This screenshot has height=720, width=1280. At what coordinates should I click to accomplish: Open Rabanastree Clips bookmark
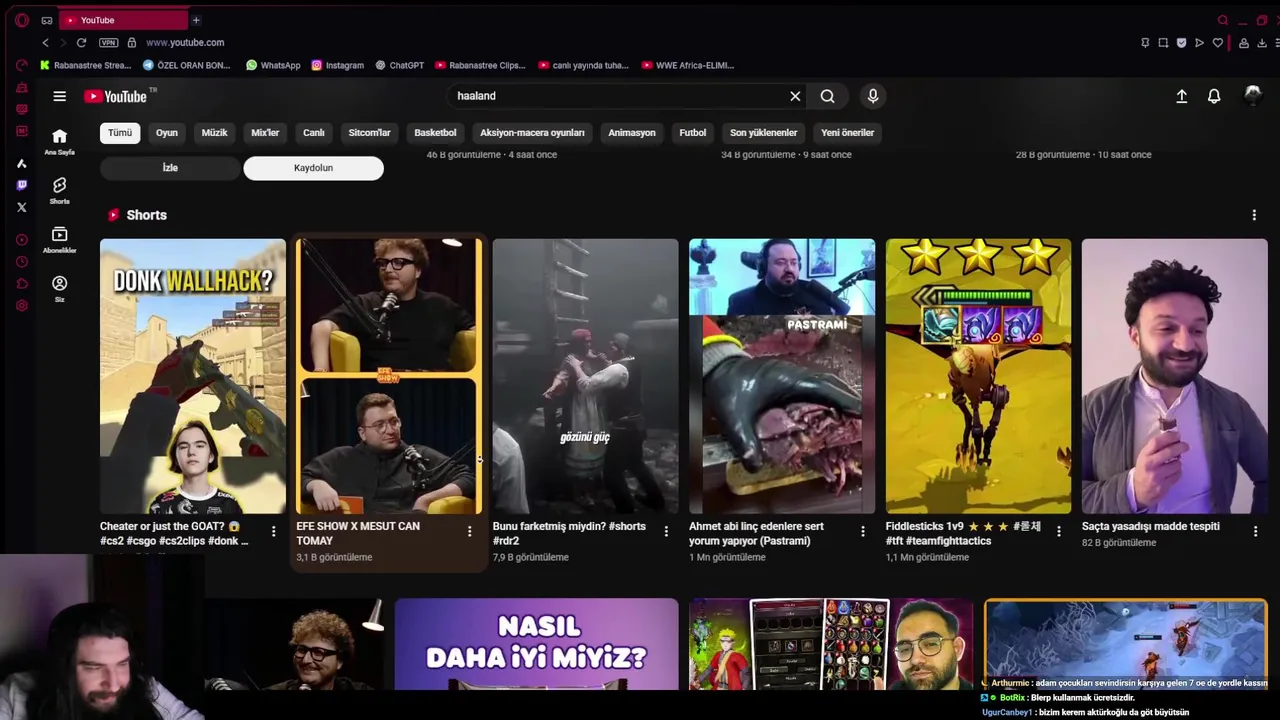tap(480, 65)
